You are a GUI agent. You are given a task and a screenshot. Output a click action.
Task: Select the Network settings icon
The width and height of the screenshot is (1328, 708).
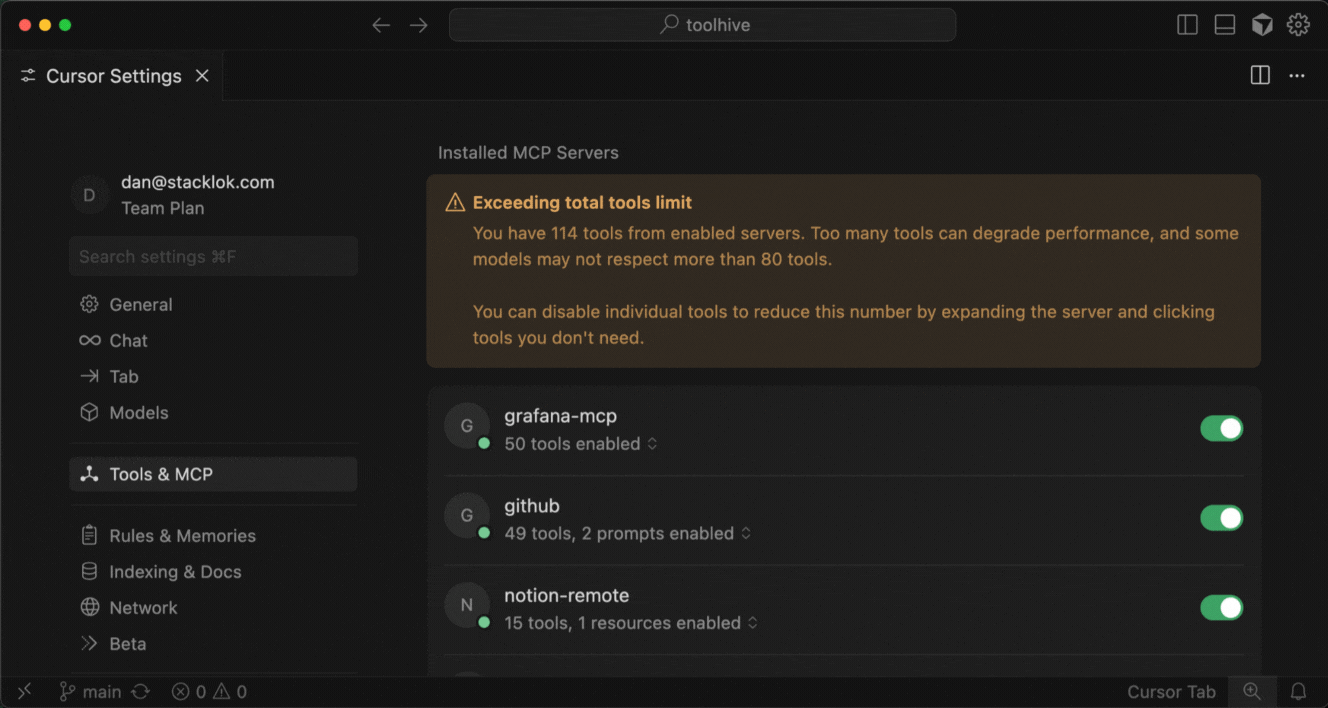[89, 607]
